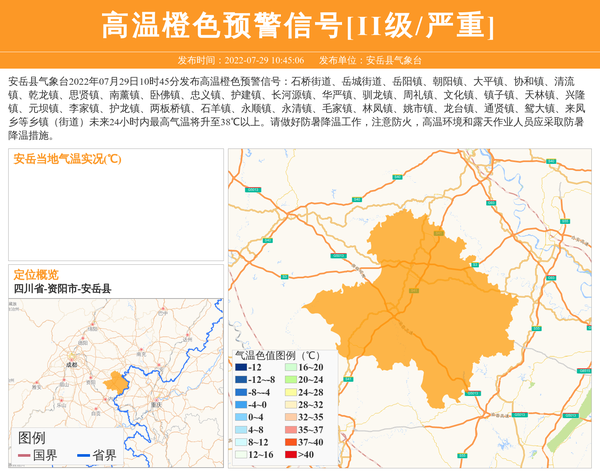Click the warning description paragraph text
Image resolution: width=600 pixels, height=471 pixels.
(x=299, y=107)
